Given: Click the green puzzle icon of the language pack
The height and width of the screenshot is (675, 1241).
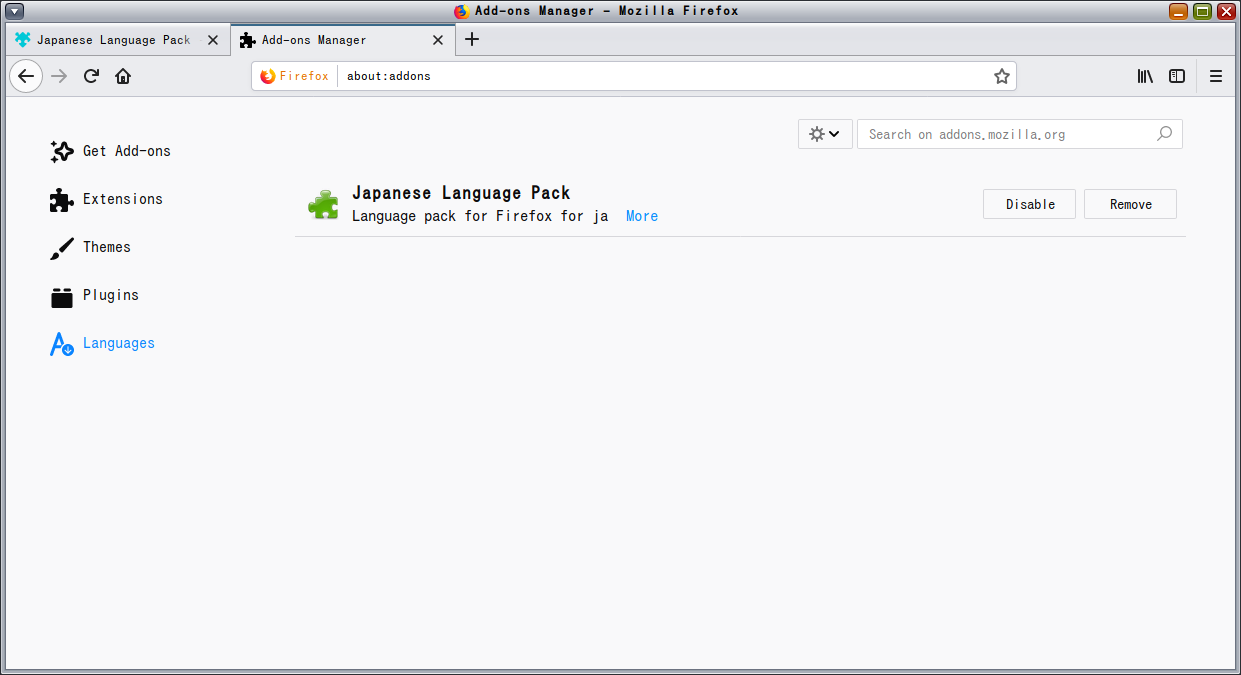Looking at the screenshot, I should tap(323, 204).
